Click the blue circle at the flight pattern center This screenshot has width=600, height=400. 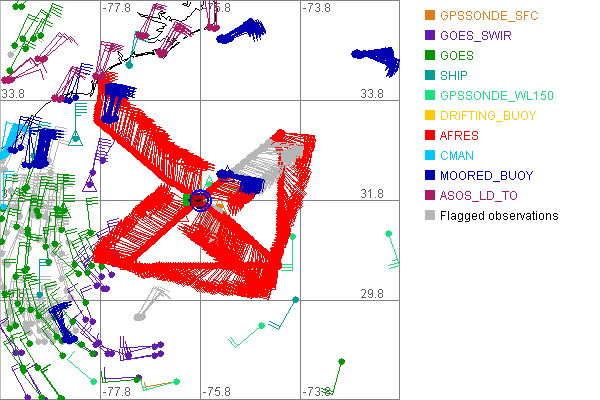pos(199,201)
